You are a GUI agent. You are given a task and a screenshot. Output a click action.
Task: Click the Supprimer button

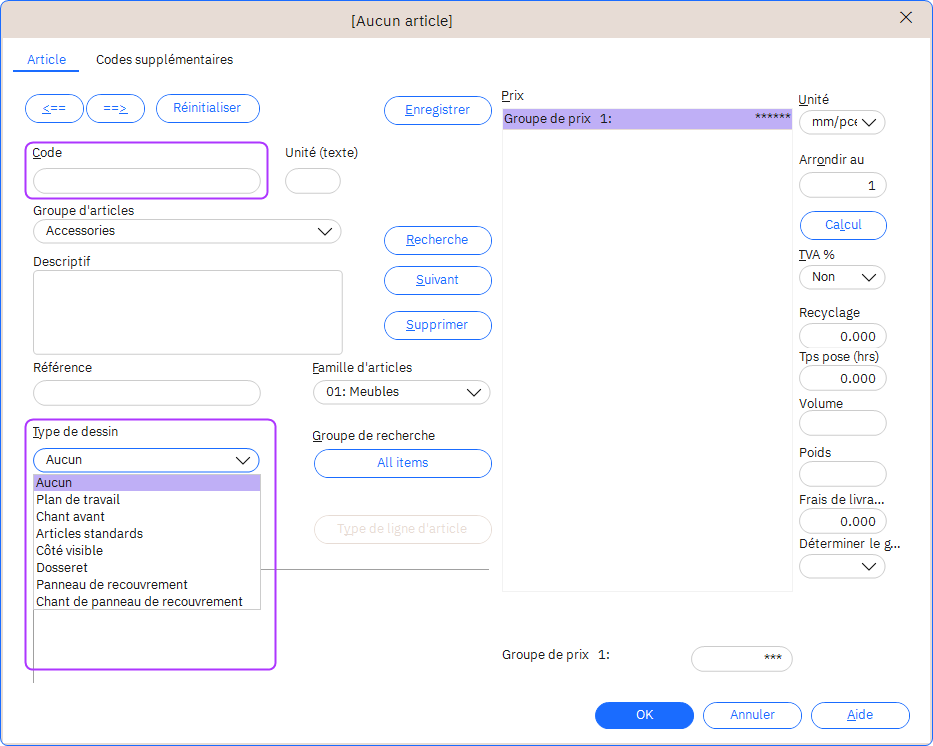[x=437, y=325]
